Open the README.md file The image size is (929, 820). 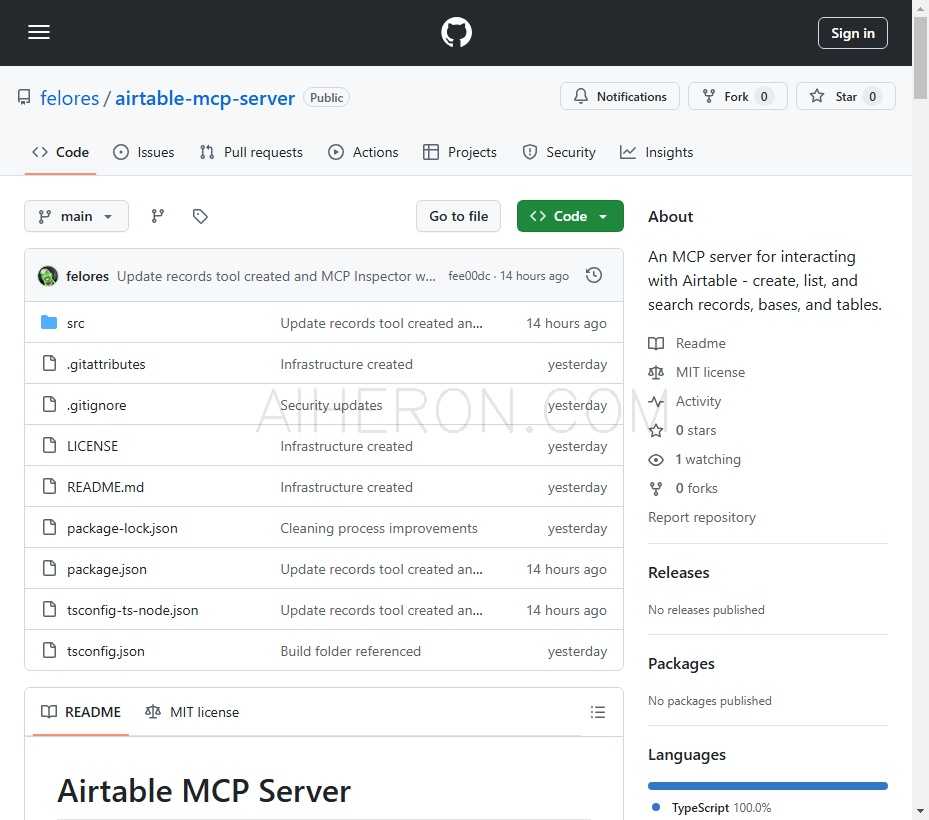[x=105, y=487]
